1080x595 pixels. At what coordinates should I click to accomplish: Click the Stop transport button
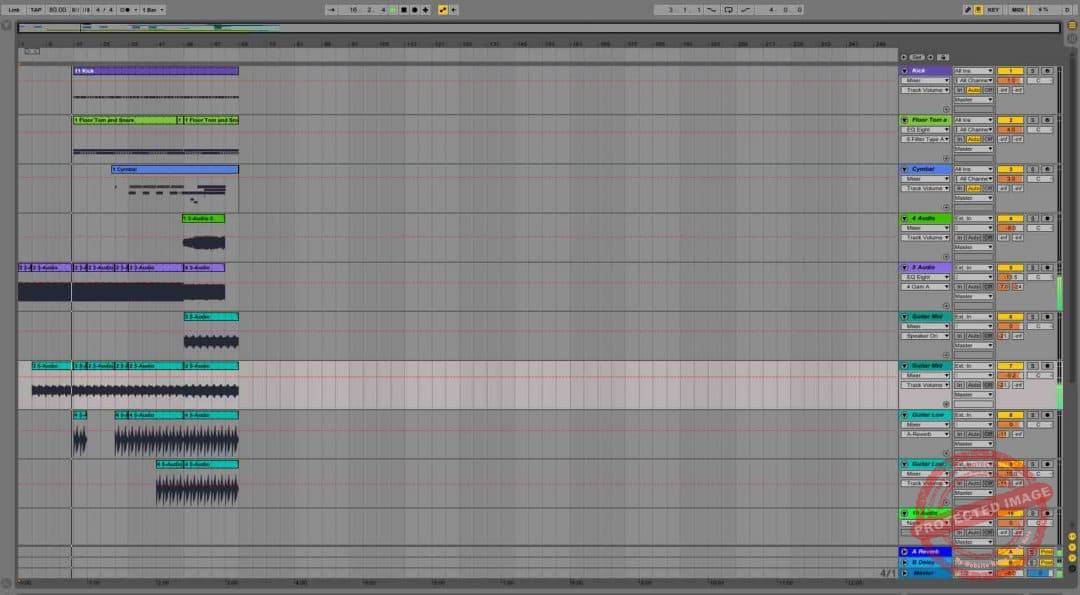[404, 9]
